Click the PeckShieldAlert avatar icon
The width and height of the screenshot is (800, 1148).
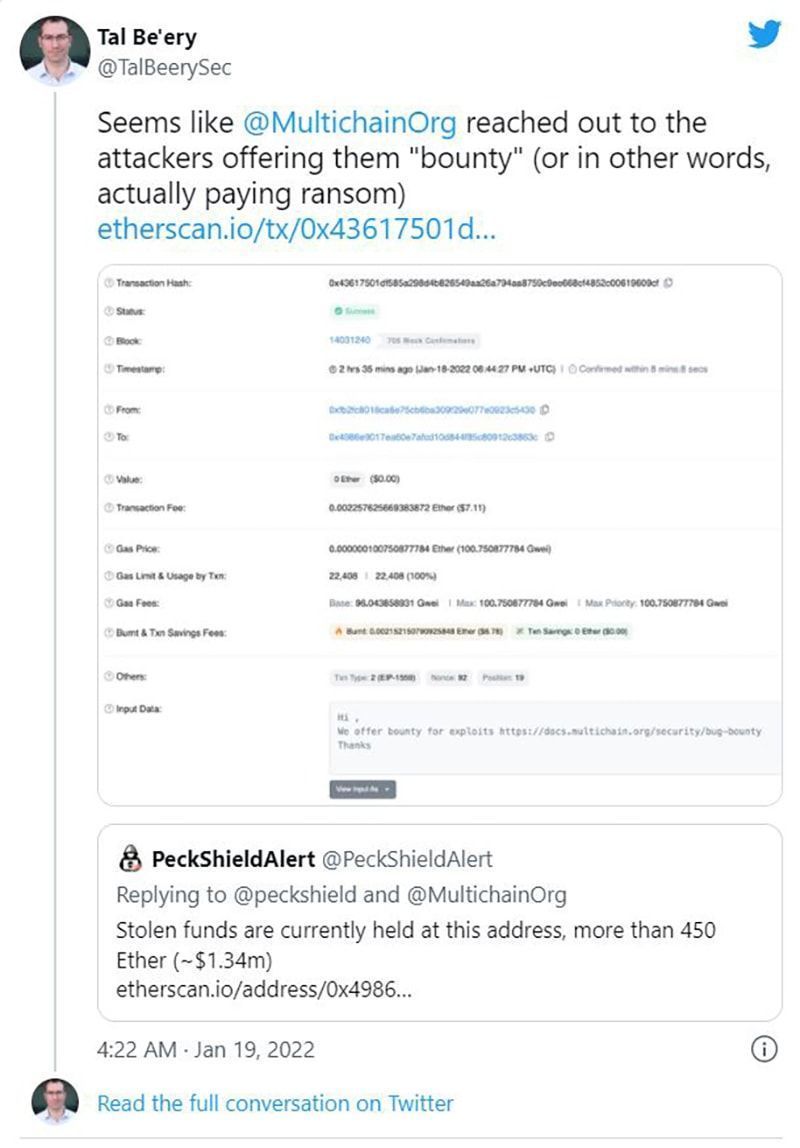point(130,858)
